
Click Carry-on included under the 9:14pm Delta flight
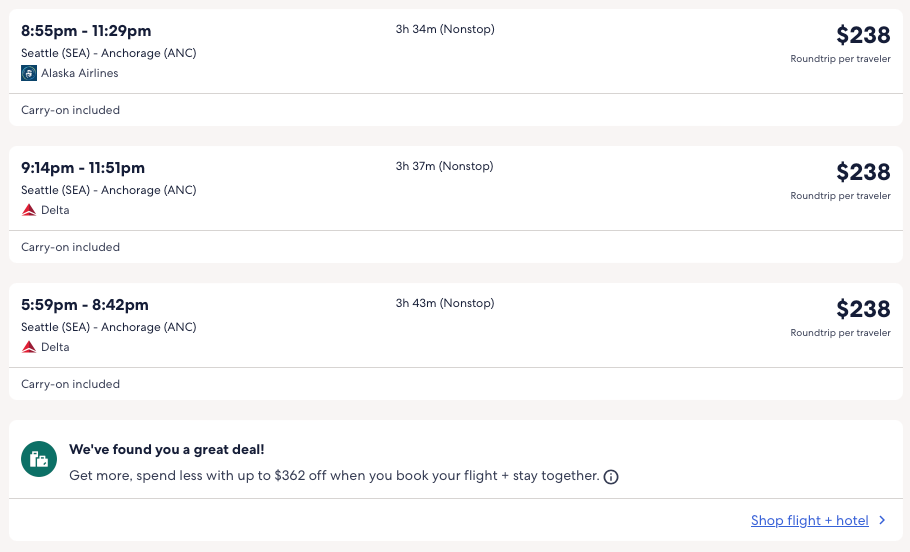coord(70,247)
